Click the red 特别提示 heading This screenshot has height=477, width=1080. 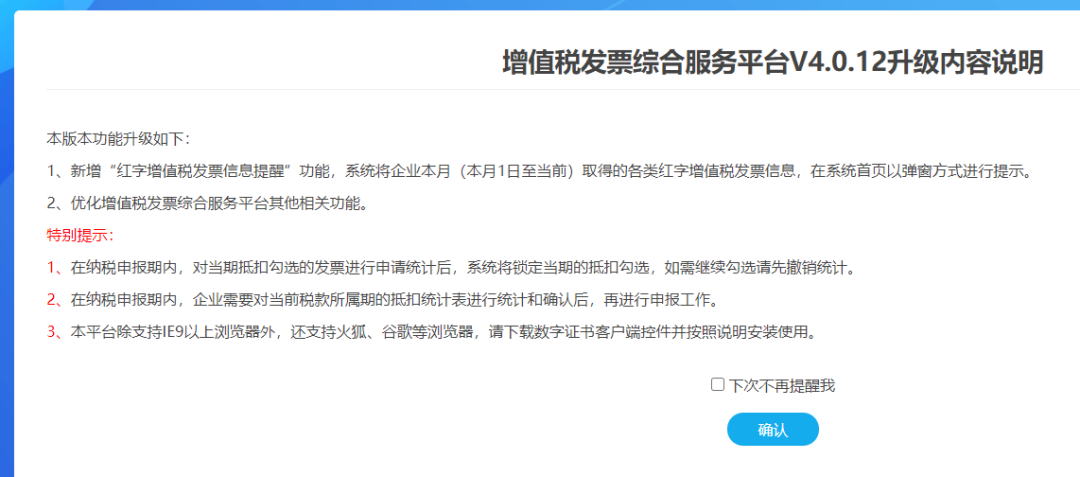81,235
